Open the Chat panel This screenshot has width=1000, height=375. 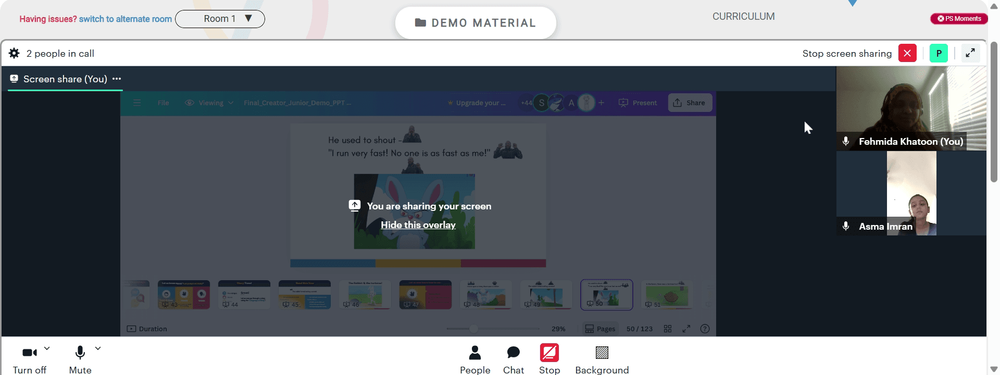click(x=513, y=360)
